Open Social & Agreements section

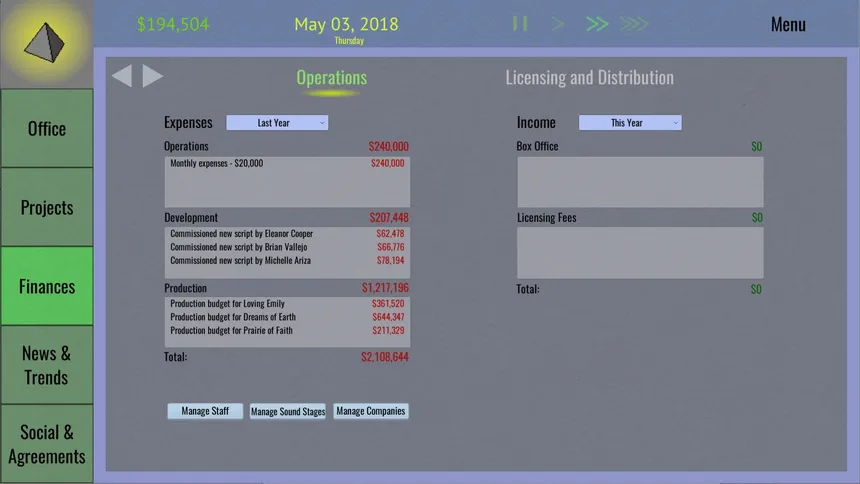pyautogui.click(x=47, y=444)
